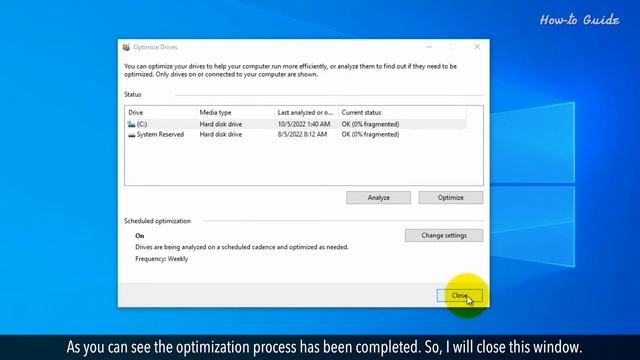Viewport: 640px width, 360px height.
Task: Select the (C:) drive icon in the list
Action: tap(131, 124)
